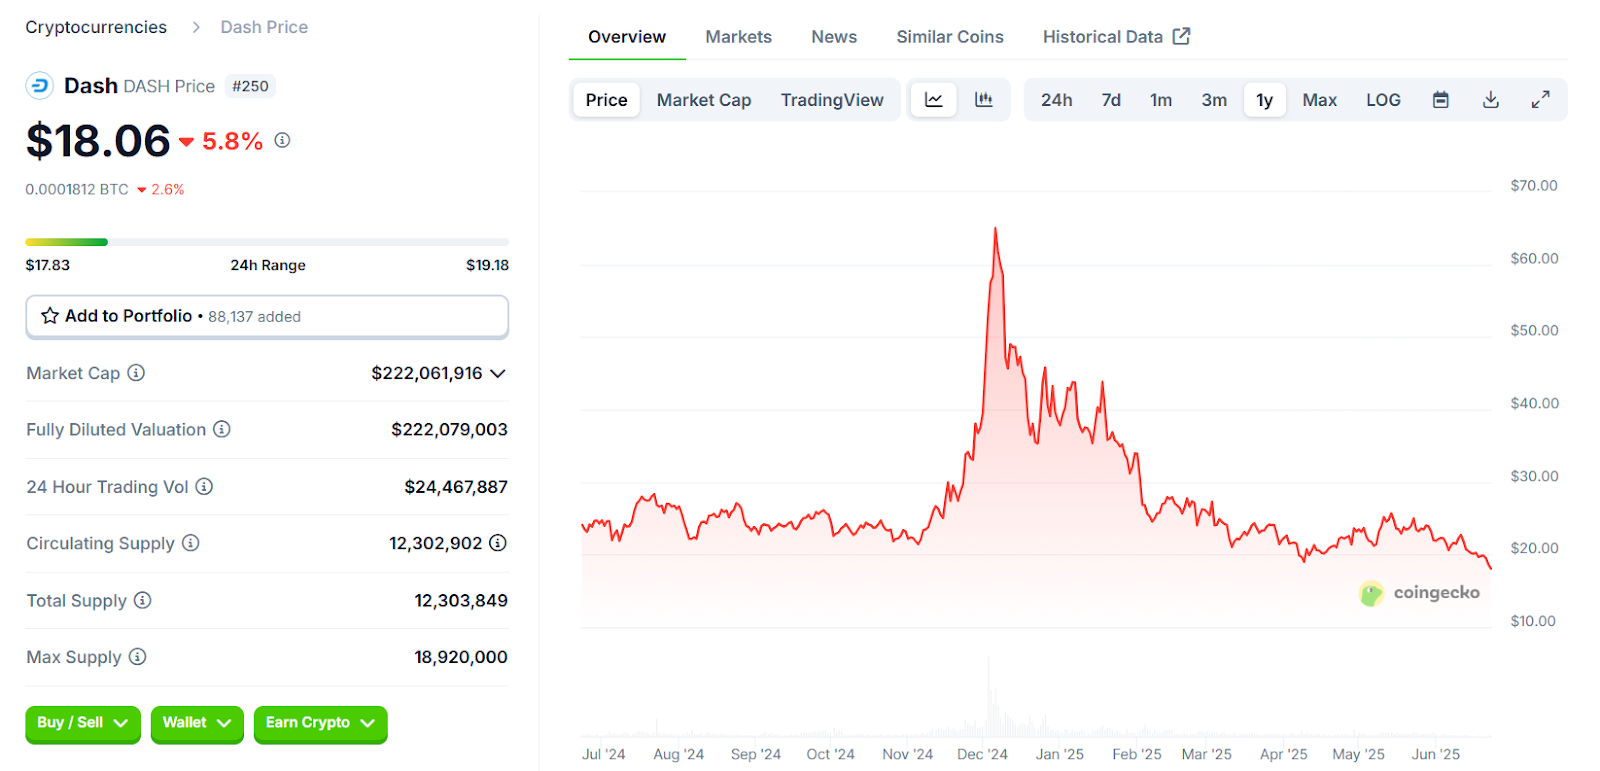Screen dimensions: 1600x771
Task: Switch to candlestick chart icon
Action: coord(984,100)
